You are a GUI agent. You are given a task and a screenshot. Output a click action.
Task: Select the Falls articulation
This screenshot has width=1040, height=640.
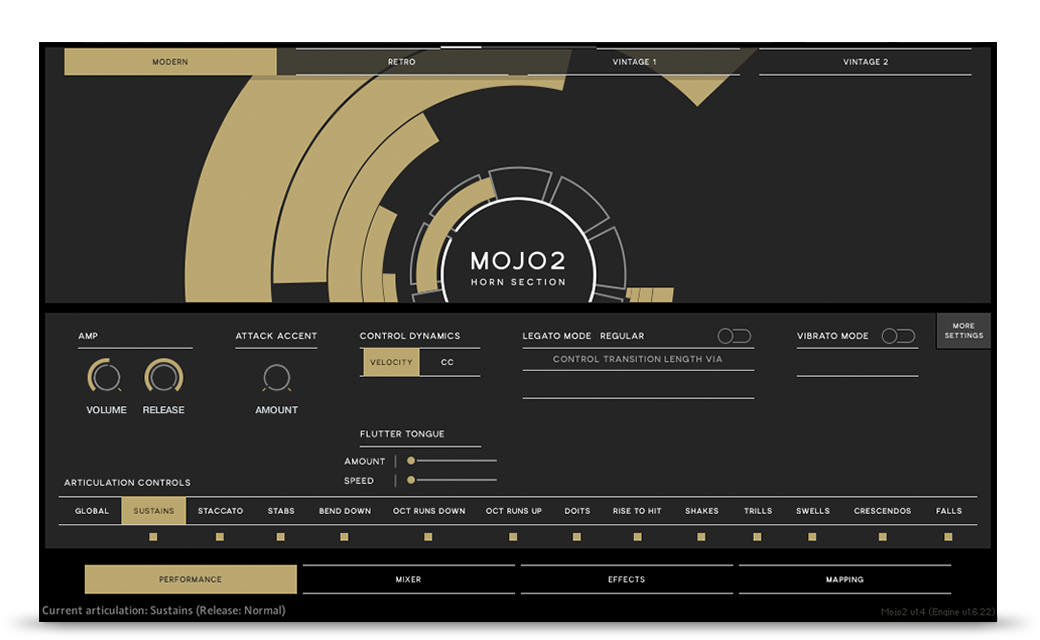(x=948, y=511)
